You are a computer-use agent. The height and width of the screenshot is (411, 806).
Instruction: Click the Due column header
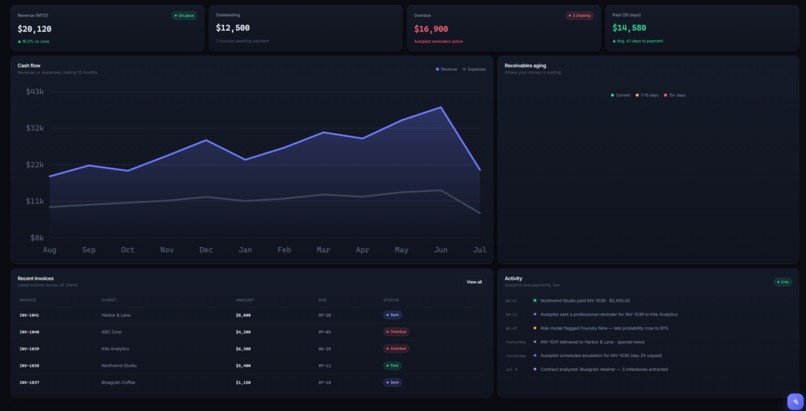pos(323,300)
